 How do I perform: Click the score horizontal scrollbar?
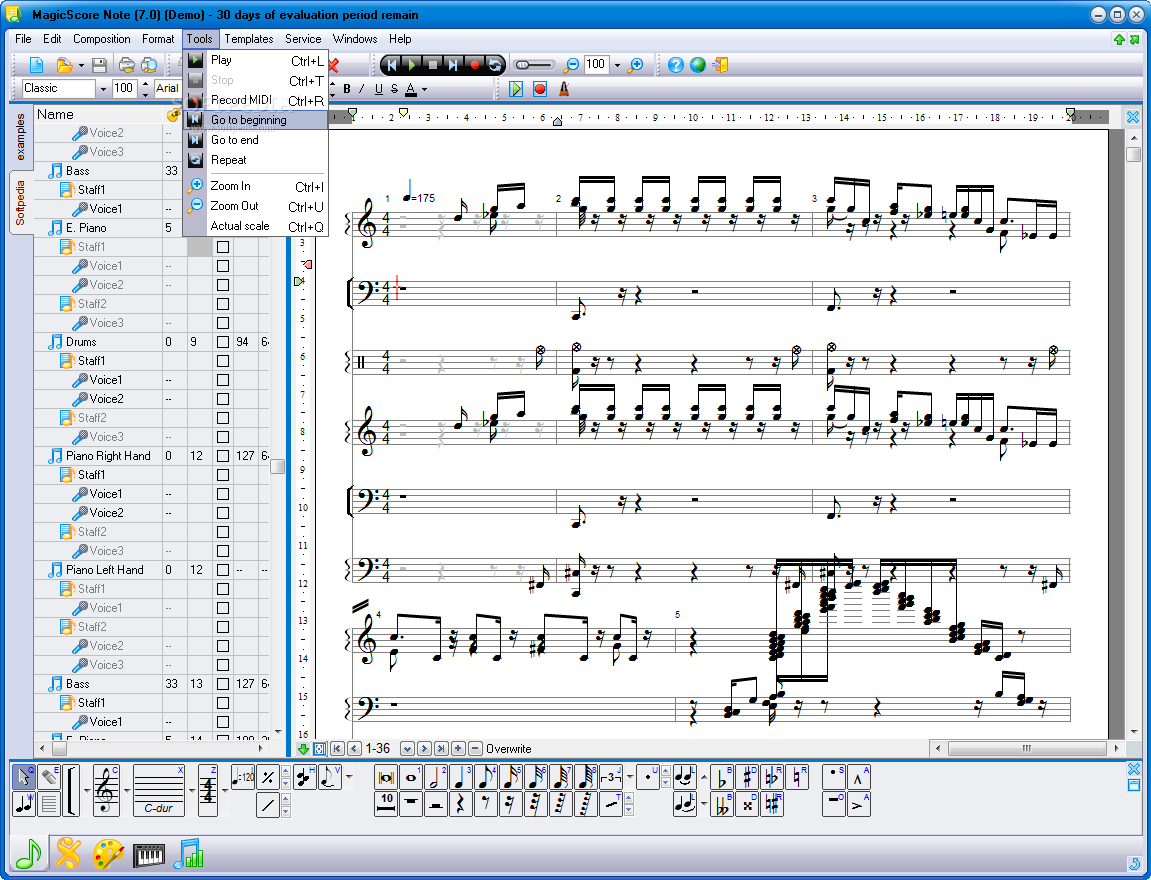tap(1026, 749)
